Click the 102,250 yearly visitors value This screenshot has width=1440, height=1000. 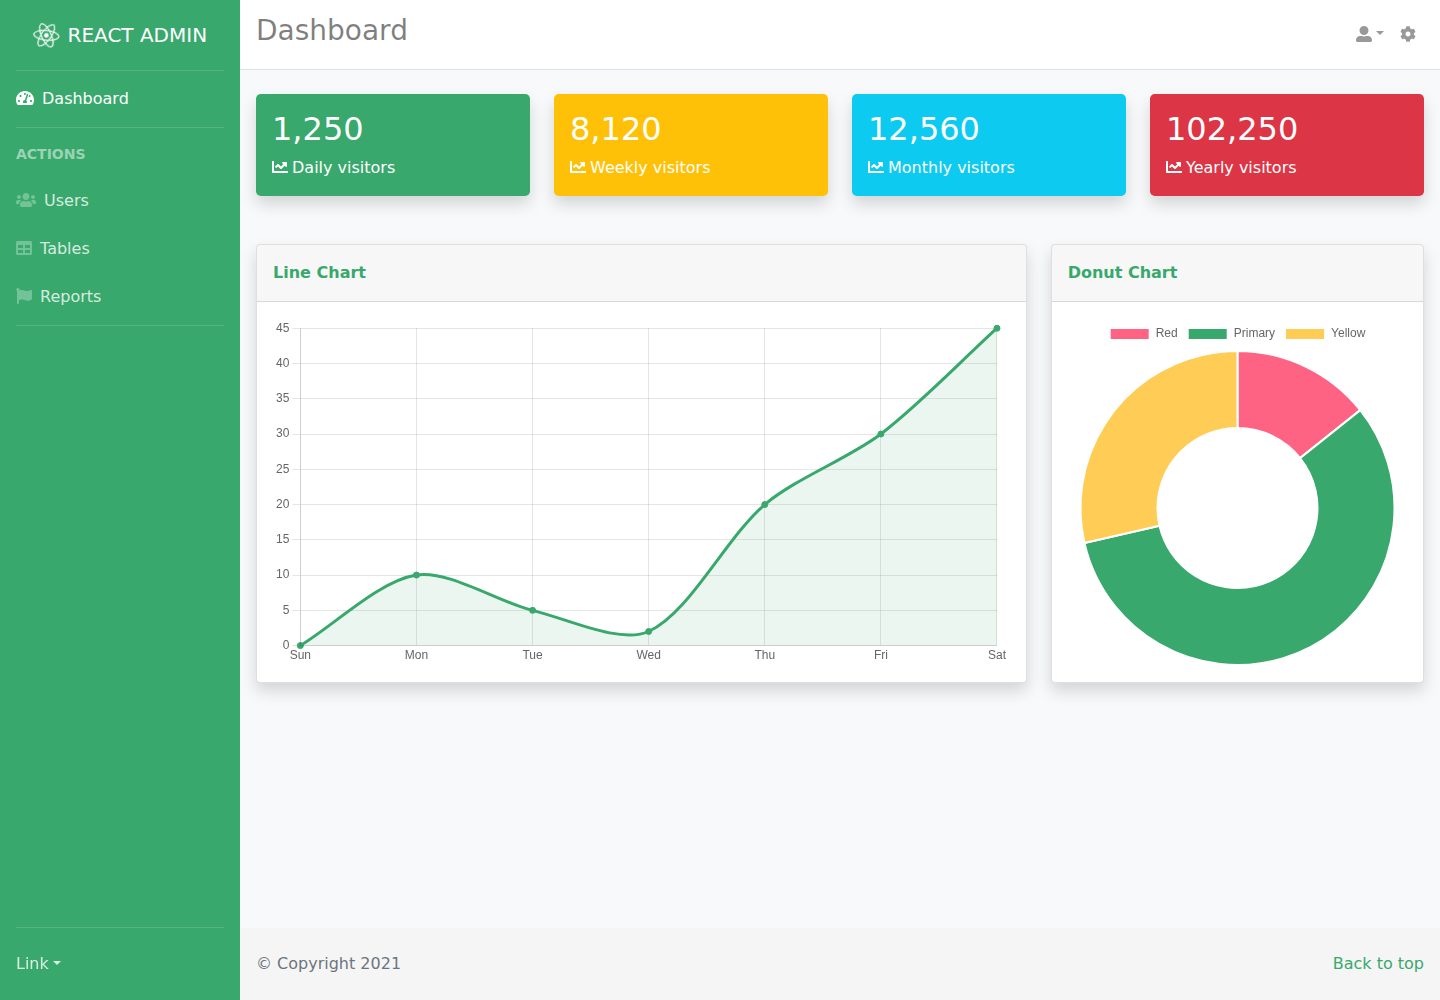[x=1232, y=129]
